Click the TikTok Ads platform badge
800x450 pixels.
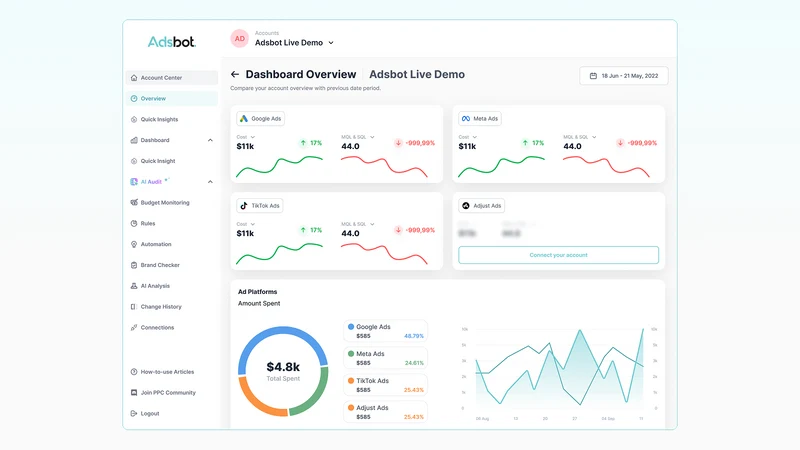pyautogui.click(x=260, y=206)
